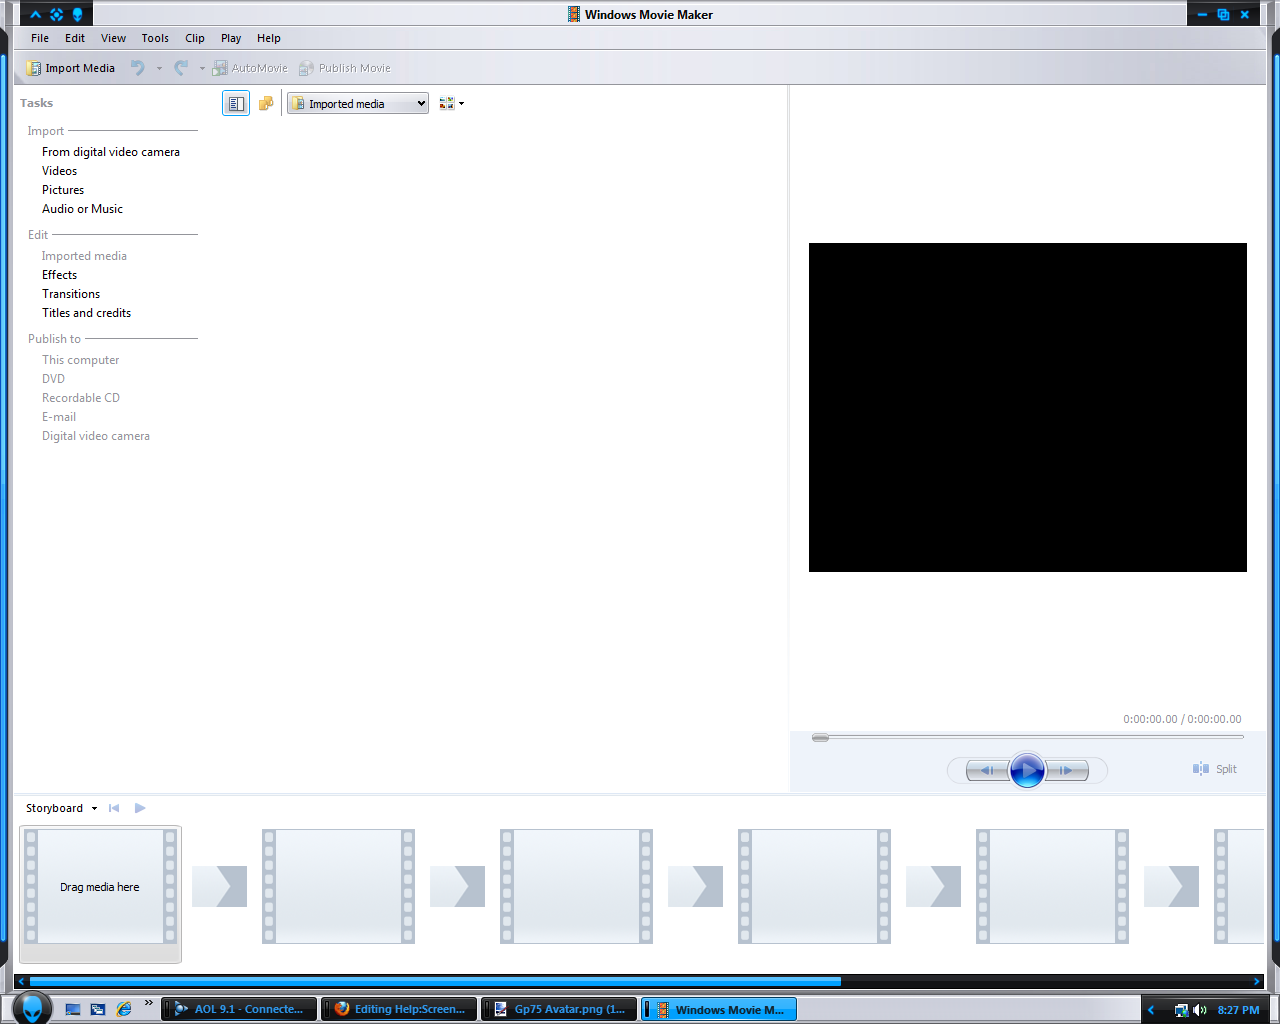The height and width of the screenshot is (1024, 1280).
Task: Switch to the AOL 9.1 taskbar window
Action: click(x=239, y=1009)
